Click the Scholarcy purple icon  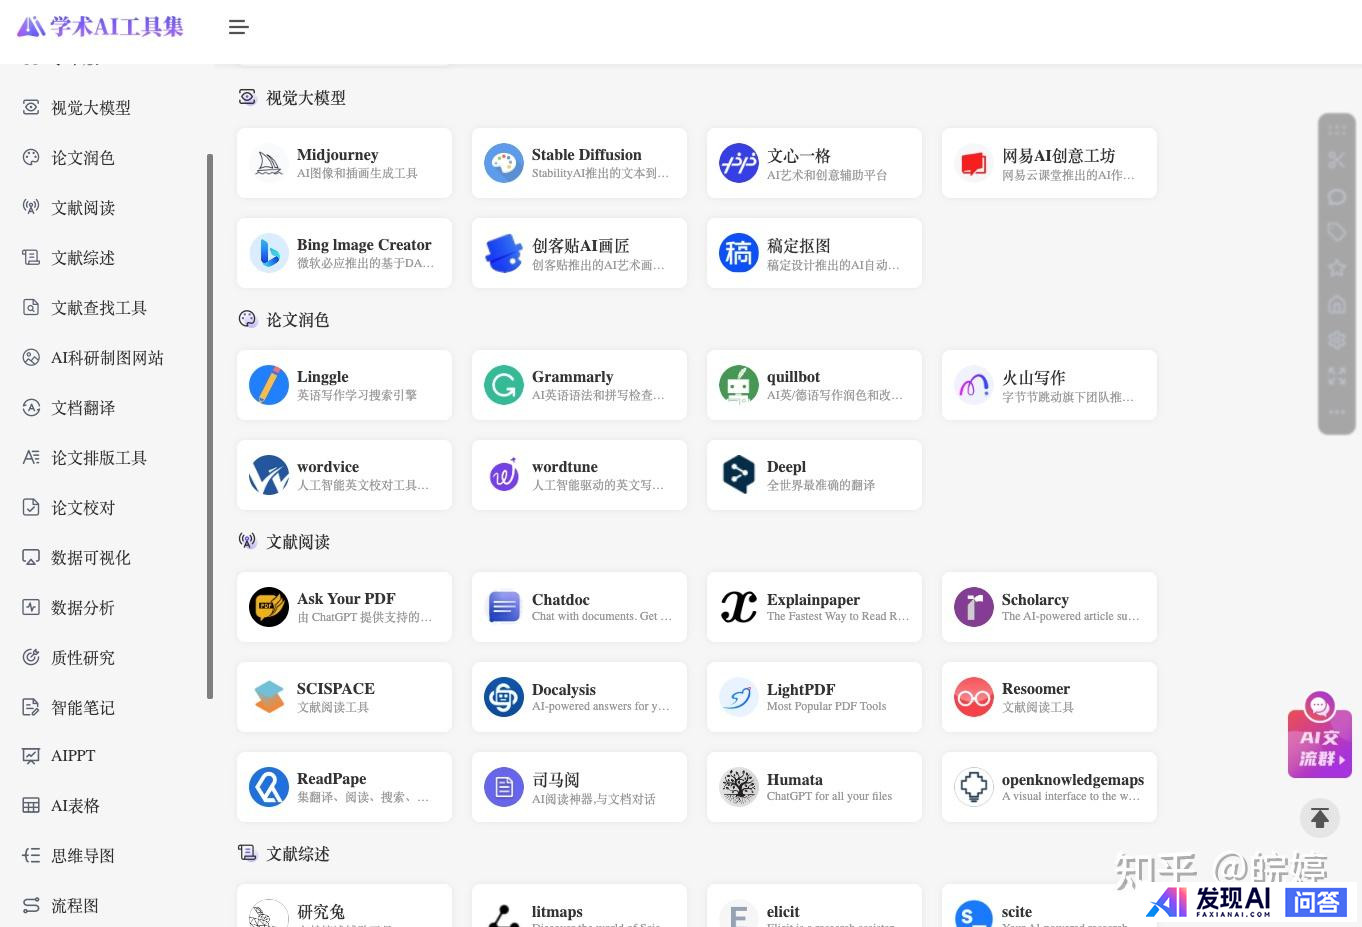(974, 607)
